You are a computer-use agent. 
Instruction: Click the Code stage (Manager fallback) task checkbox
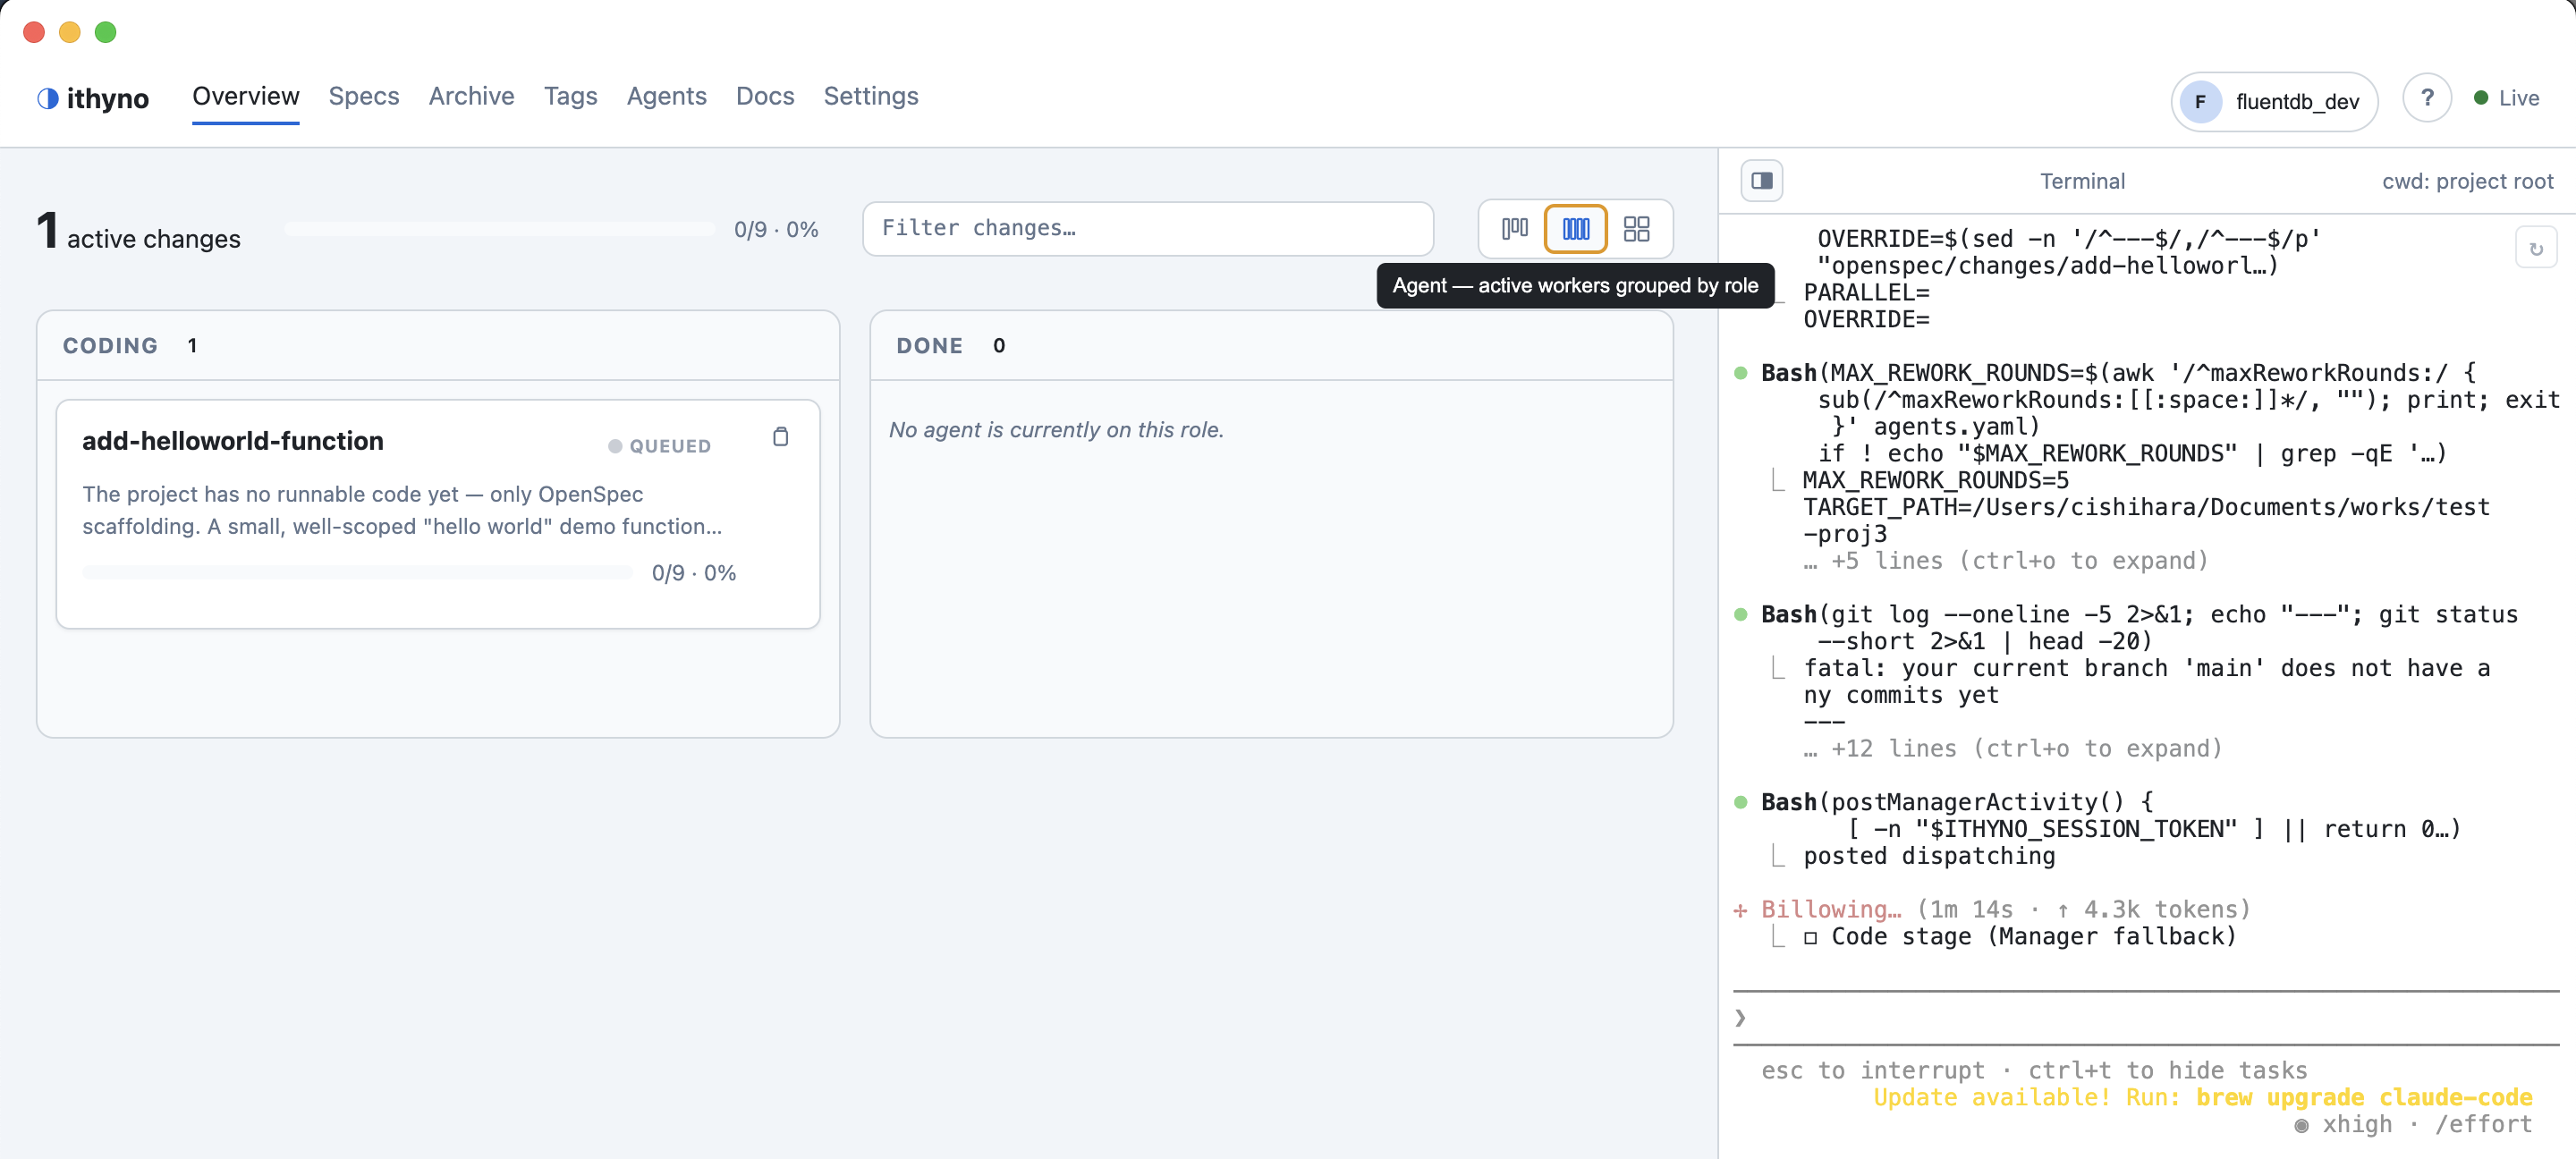(x=1810, y=937)
